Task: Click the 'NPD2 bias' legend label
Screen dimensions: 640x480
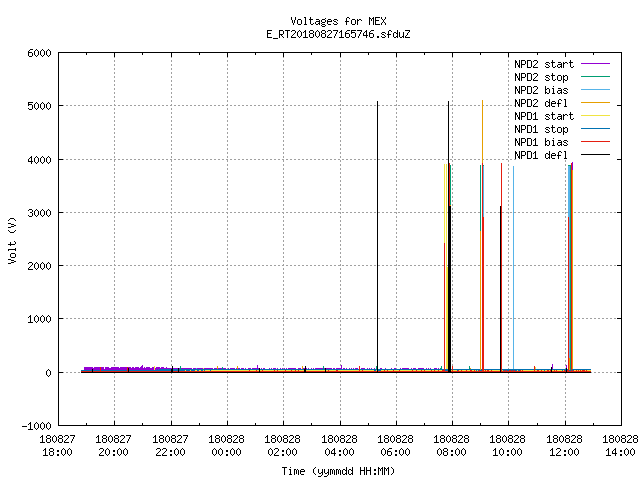Action: click(x=541, y=90)
